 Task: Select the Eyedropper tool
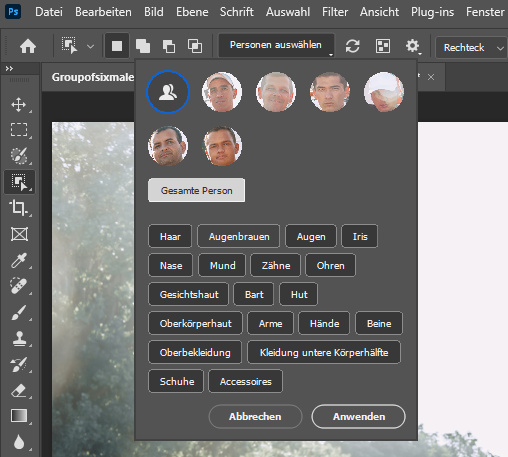(19, 260)
